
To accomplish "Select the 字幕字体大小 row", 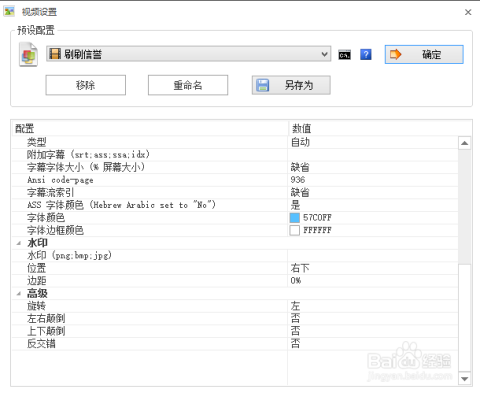I will 235,167.
